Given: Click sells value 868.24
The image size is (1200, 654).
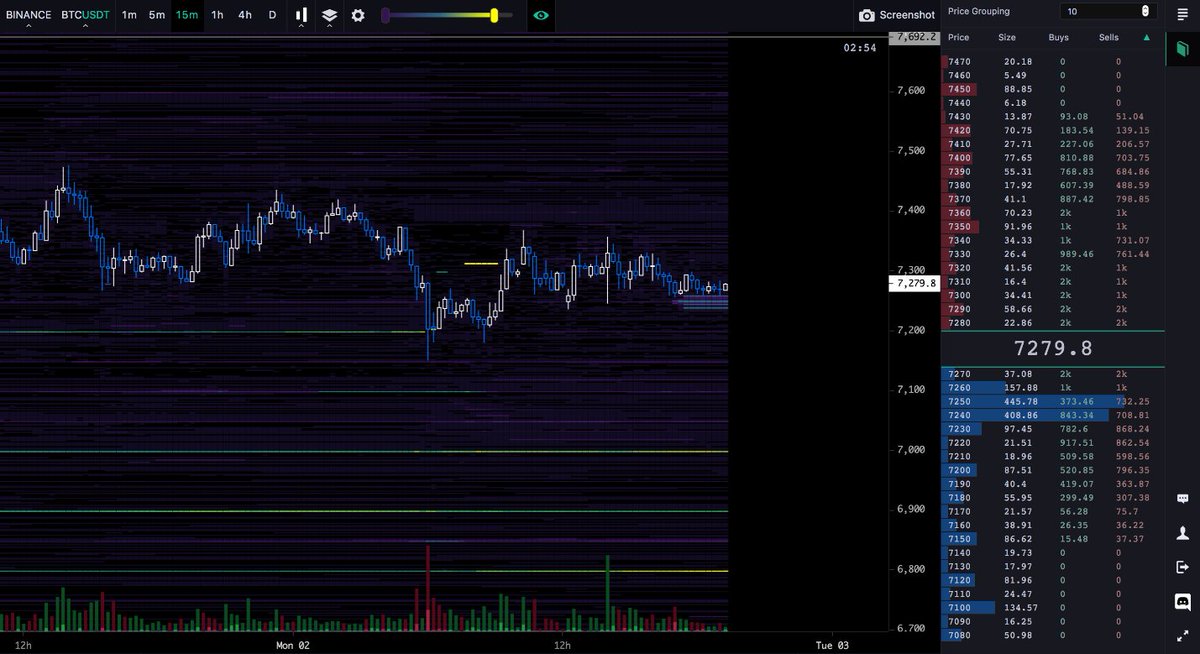Looking at the screenshot, I should pos(1133,429).
